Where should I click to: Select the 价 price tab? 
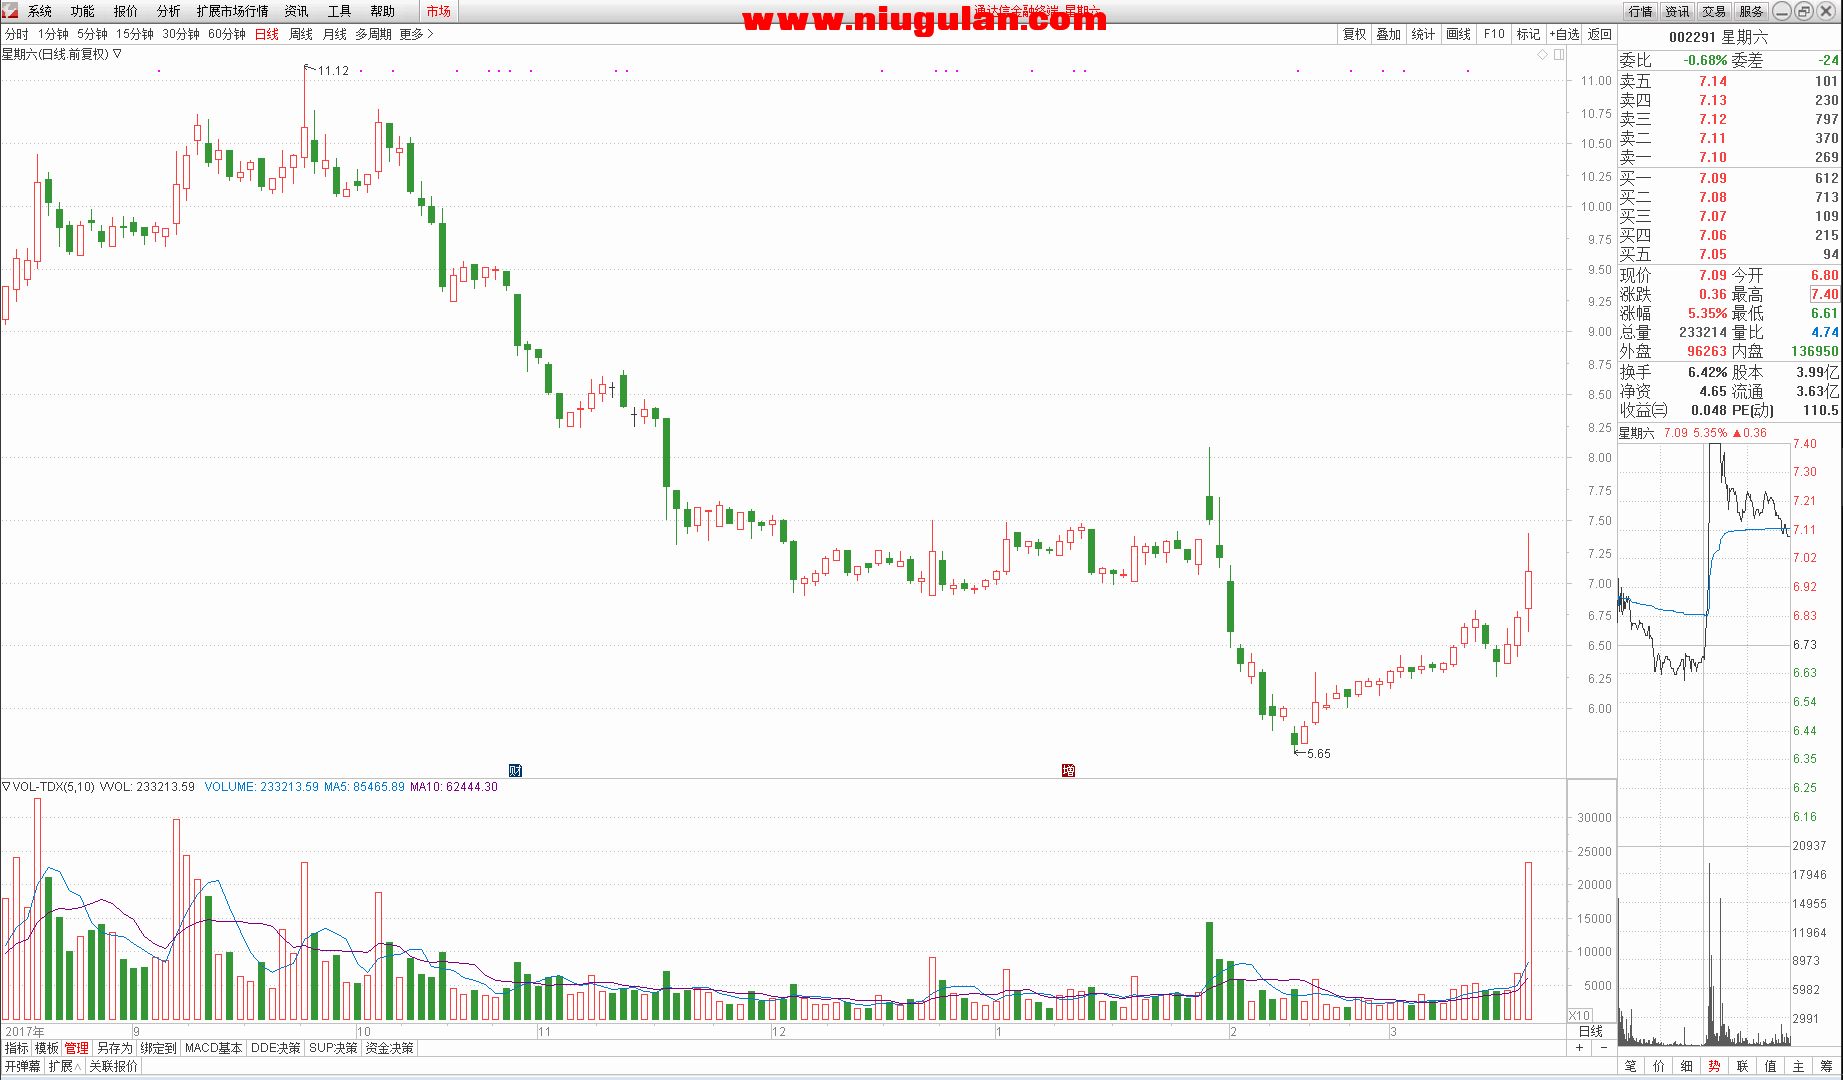(1659, 1066)
